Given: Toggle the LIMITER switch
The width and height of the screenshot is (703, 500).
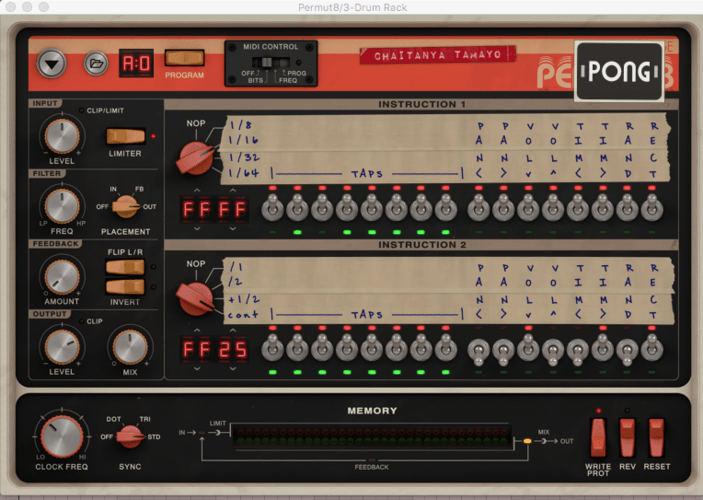Looking at the screenshot, I should pos(126,136).
